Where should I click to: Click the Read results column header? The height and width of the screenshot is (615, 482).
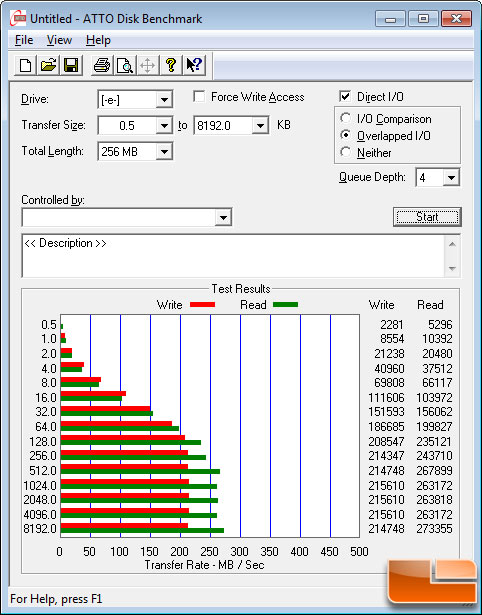pyautogui.click(x=430, y=305)
